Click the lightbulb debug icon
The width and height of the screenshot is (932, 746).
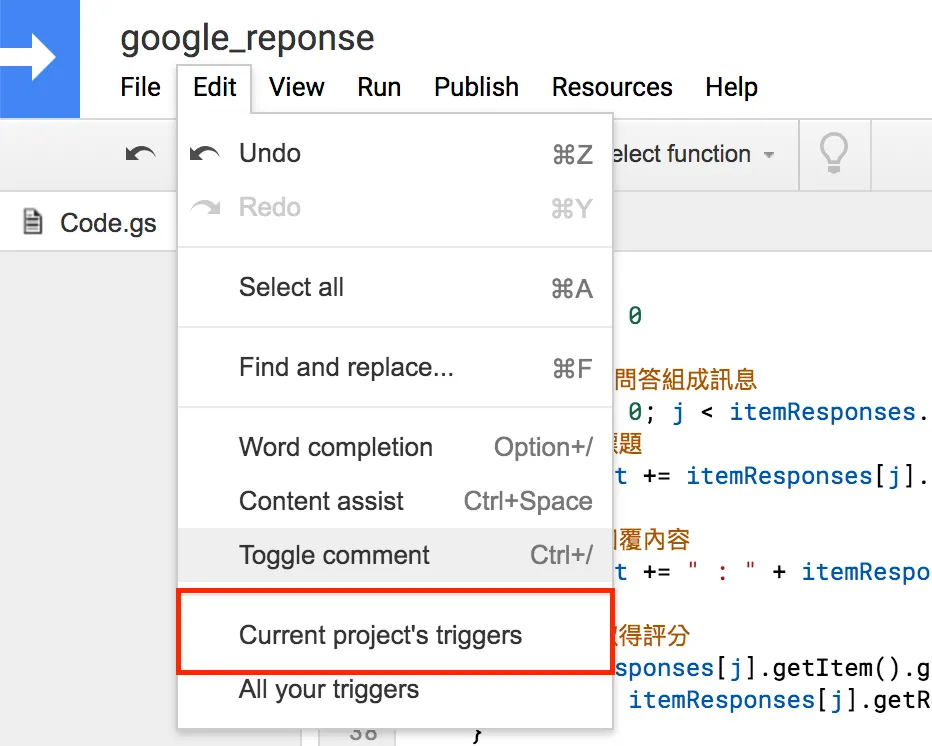(x=834, y=153)
